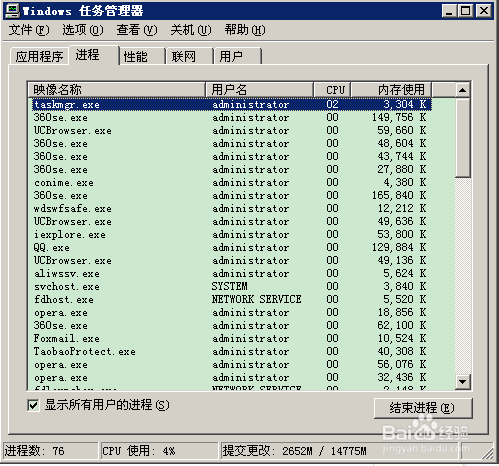Select opera.exe using 32,436 K
The height and width of the screenshot is (466, 499).
(x=232, y=377)
